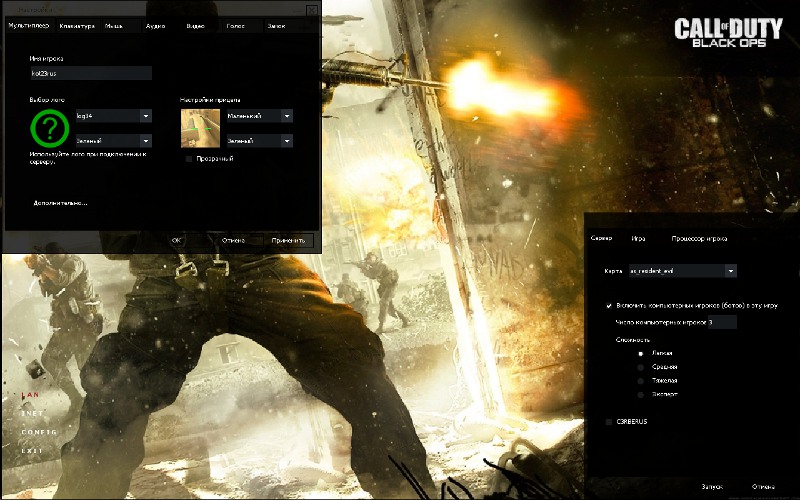Select the Игра tab in server window
Viewport: 800px width, 500px height.
(638, 238)
